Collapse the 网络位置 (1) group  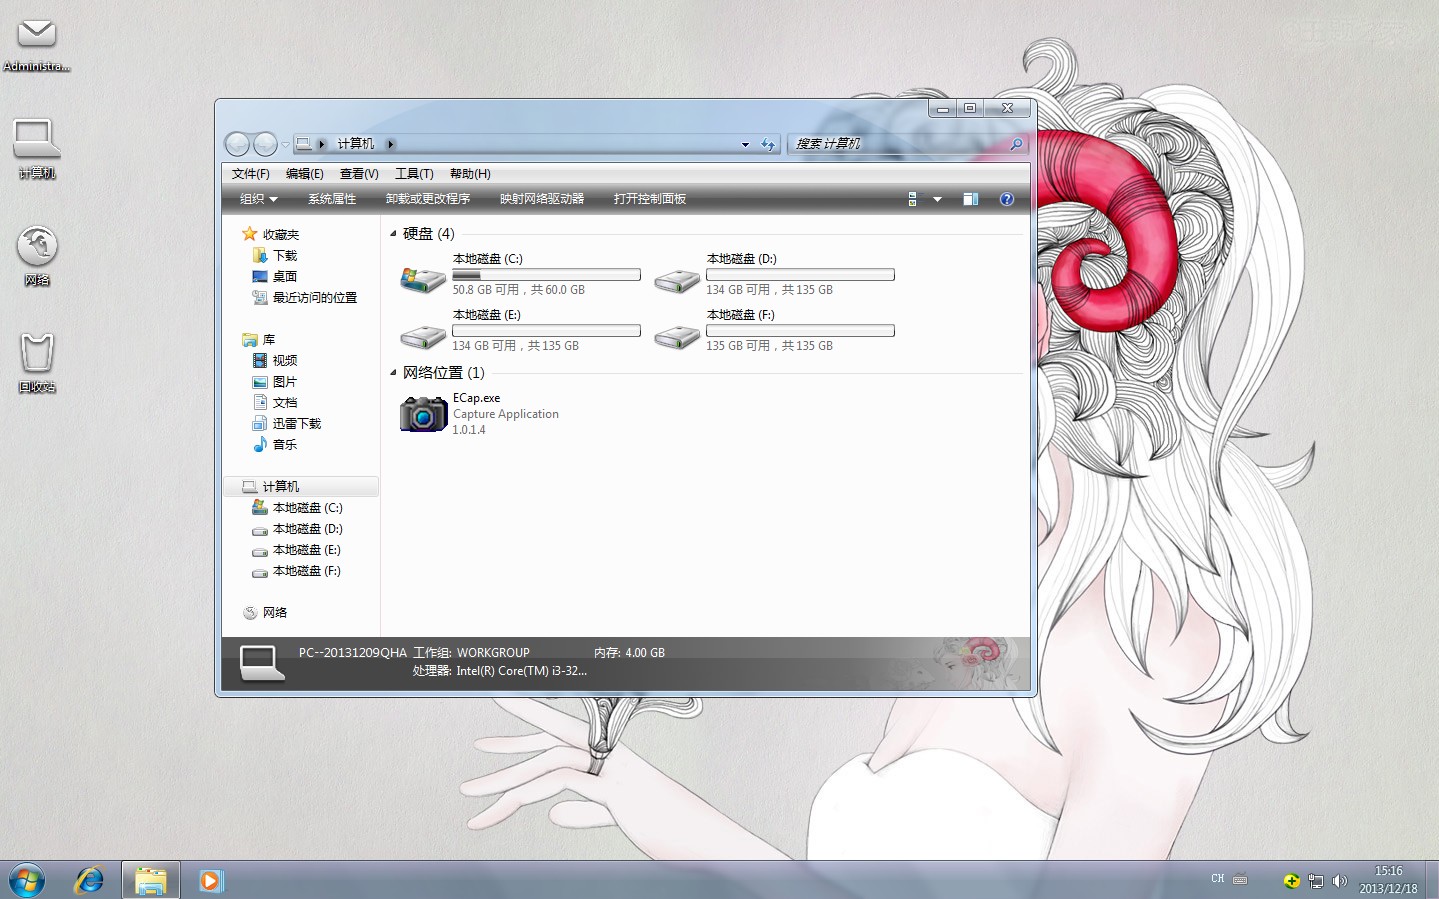(x=393, y=372)
